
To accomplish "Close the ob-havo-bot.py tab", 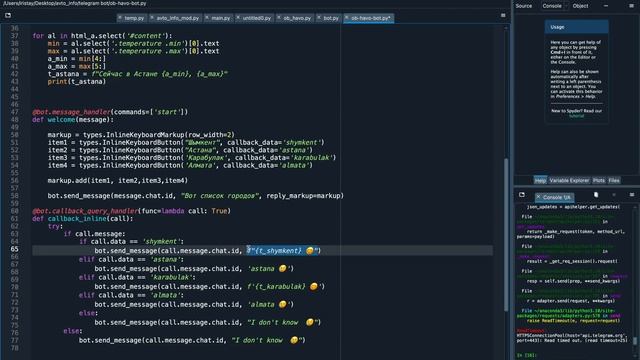I will 347,18.
